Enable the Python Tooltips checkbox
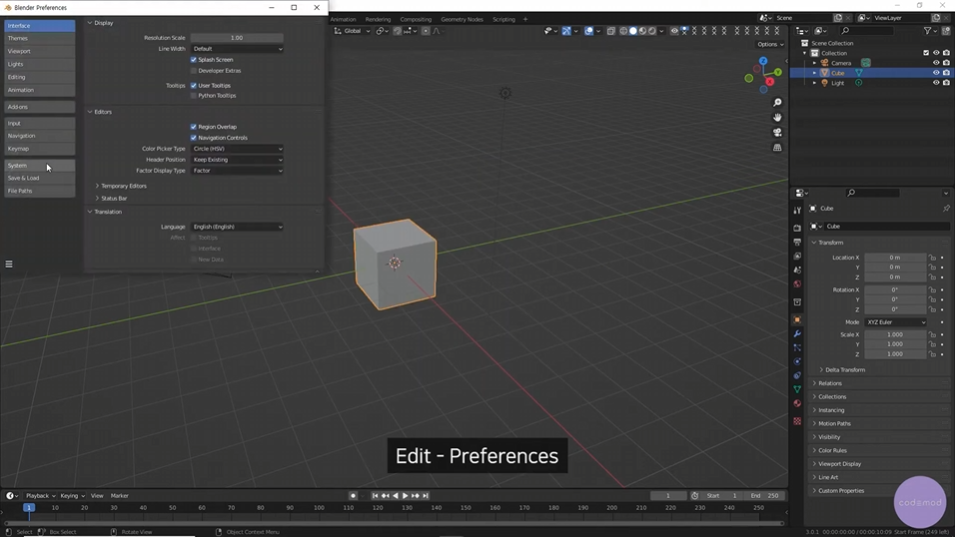Screen dimensions: 955x537 pyautogui.click(x=194, y=96)
